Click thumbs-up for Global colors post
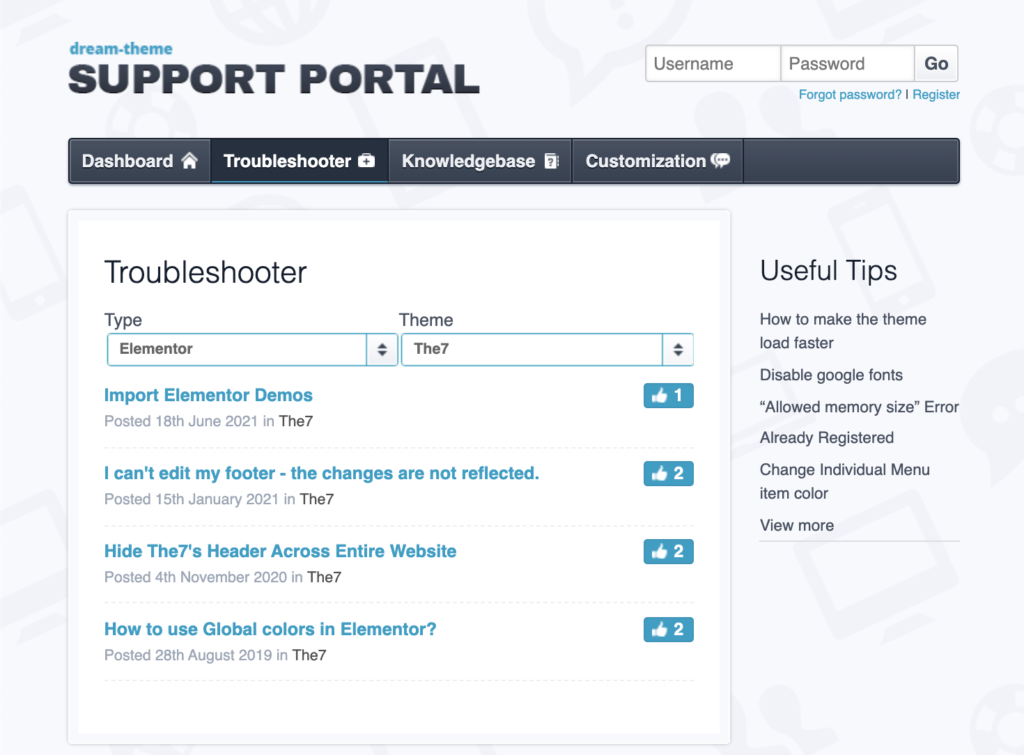This screenshot has height=755, width=1024. (x=668, y=630)
